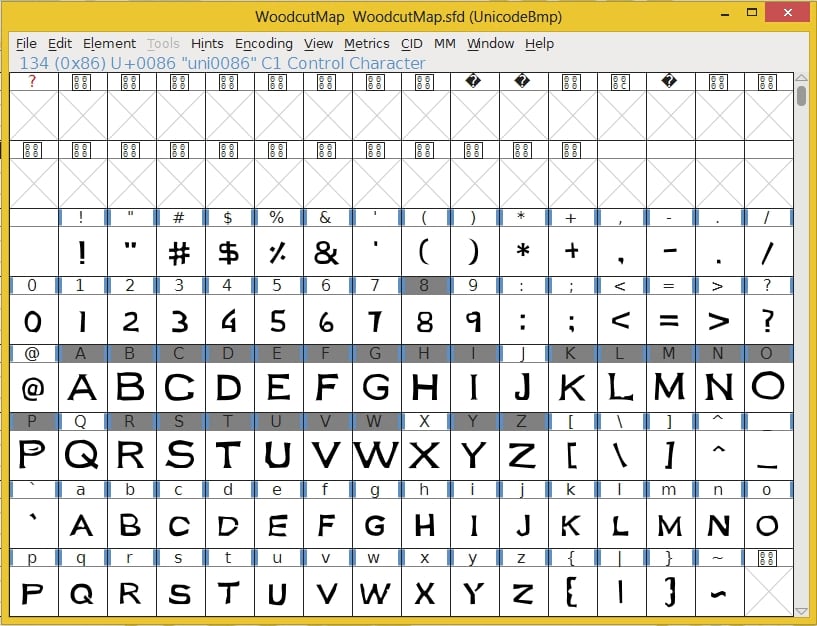Select the exclamation mark glyph cell
This screenshot has height=626, width=817.
point(83,251)
